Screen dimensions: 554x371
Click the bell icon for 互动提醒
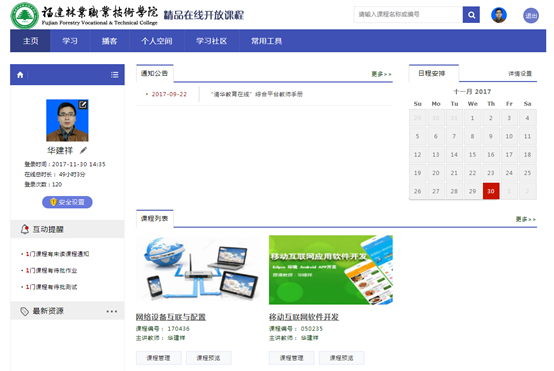[x=24, y=229]
